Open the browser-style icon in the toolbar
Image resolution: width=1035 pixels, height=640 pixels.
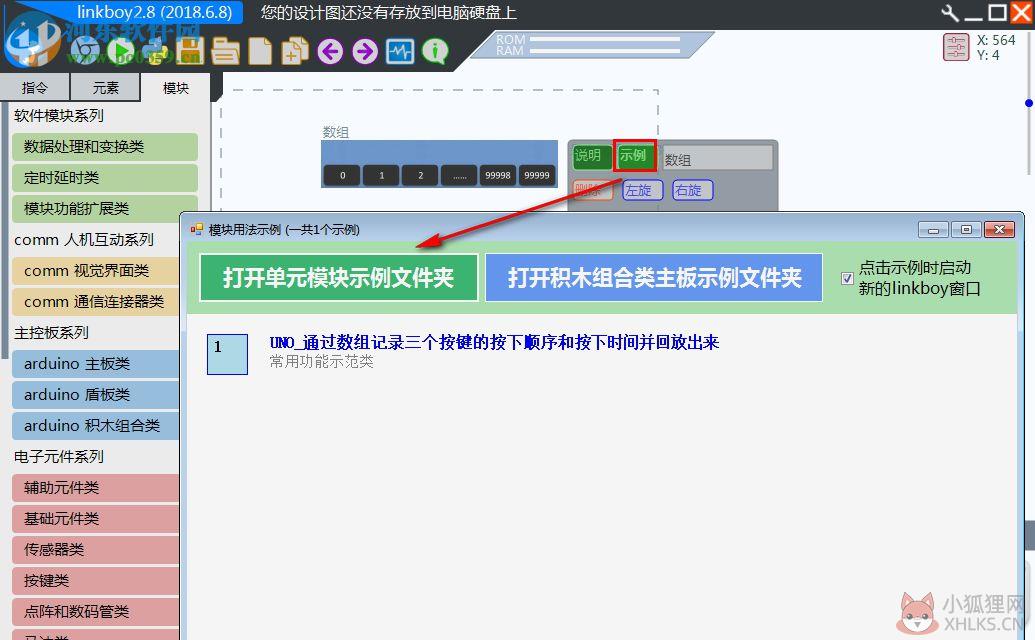click(x=86, y=51)
